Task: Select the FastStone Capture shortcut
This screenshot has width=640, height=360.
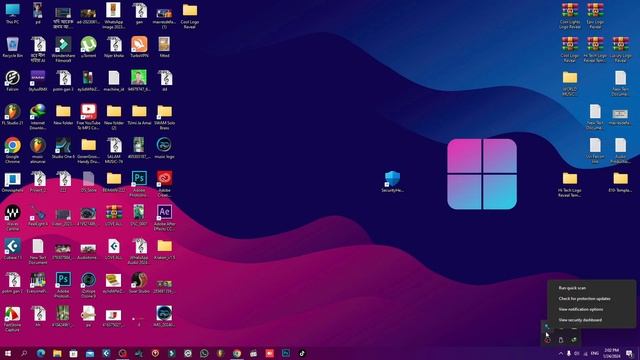Action: coord(13,319)
